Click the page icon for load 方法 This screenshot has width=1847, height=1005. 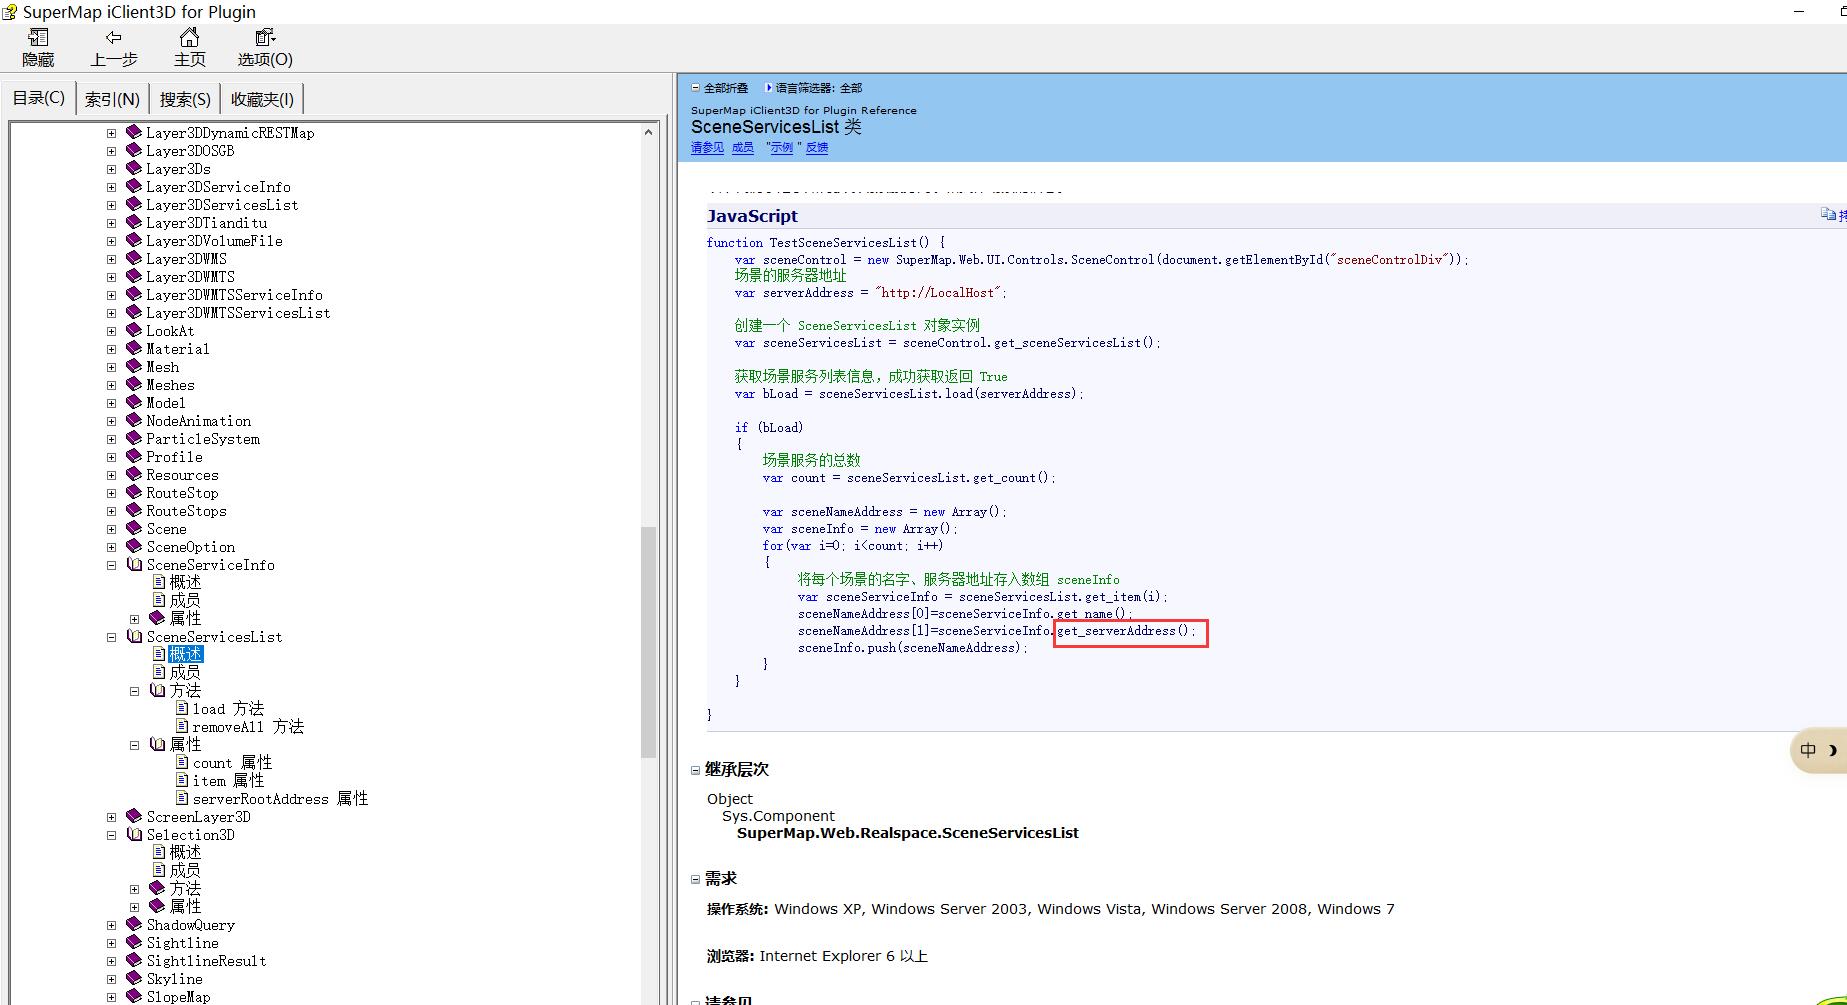(x=182, y=709)
